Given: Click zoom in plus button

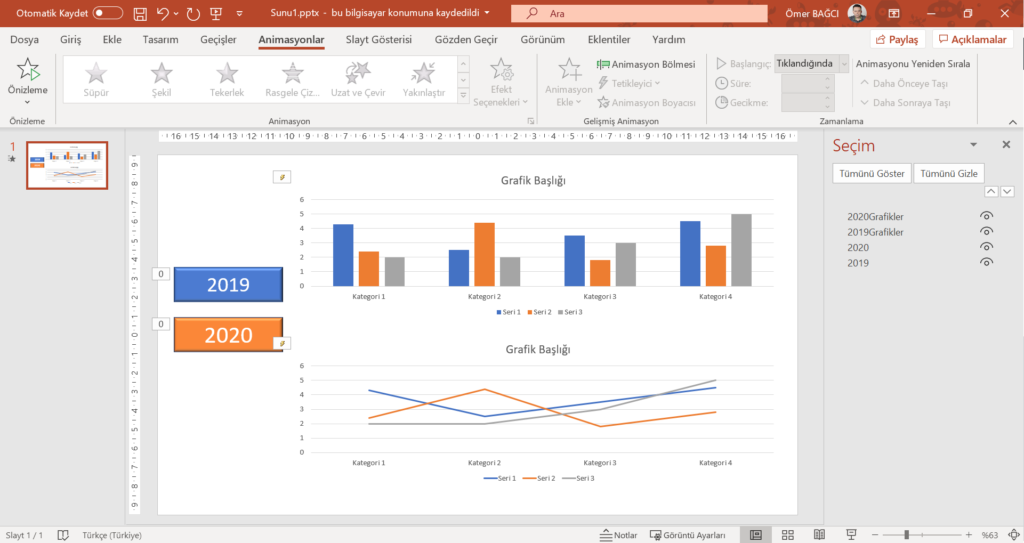Looking at the screenshot, I should click(968, 535).
